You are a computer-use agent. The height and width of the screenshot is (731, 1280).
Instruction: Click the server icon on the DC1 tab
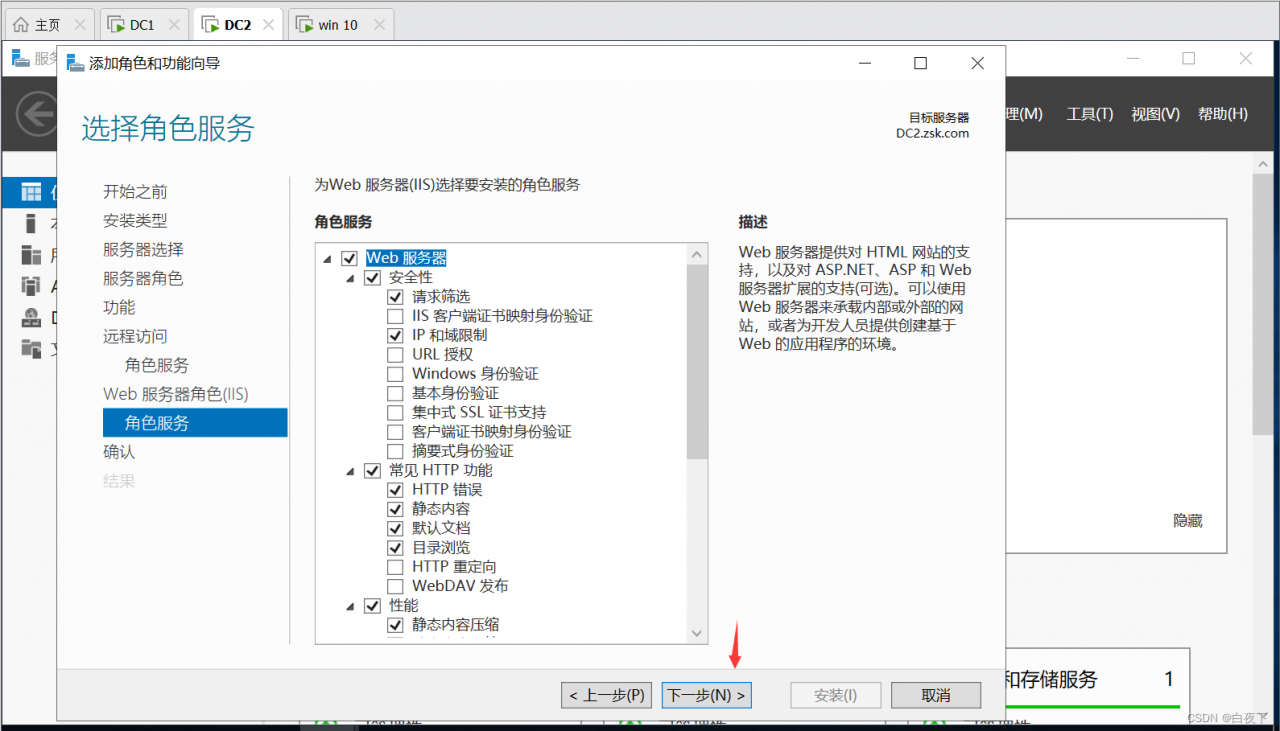116,23
